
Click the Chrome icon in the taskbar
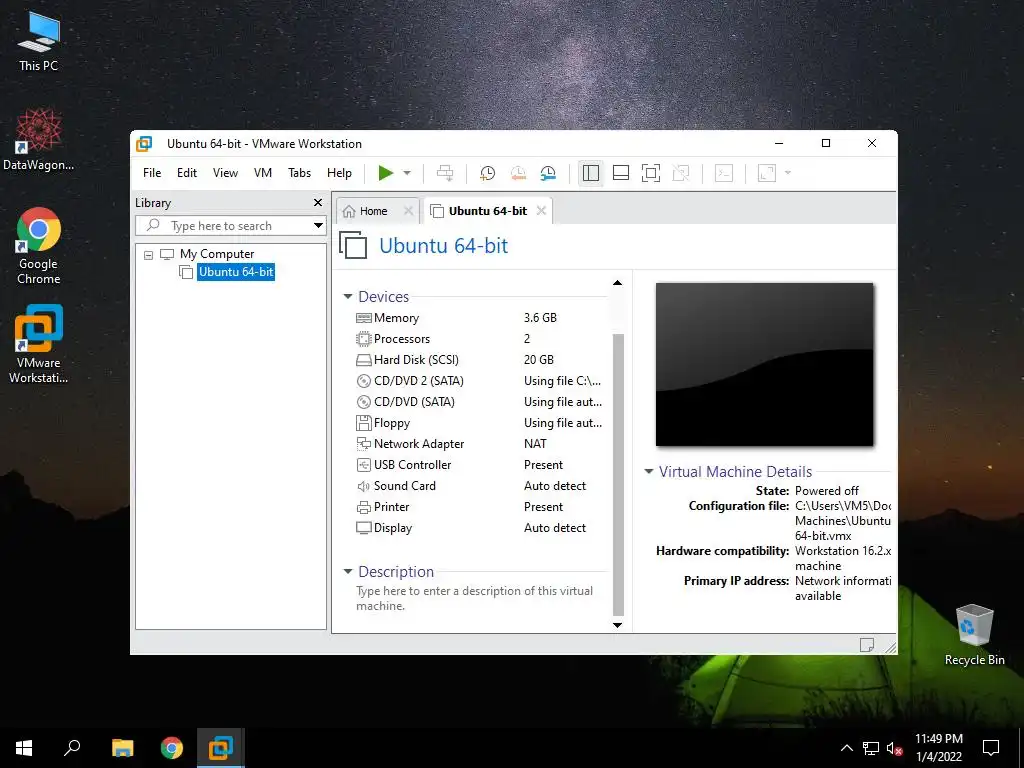172,748
